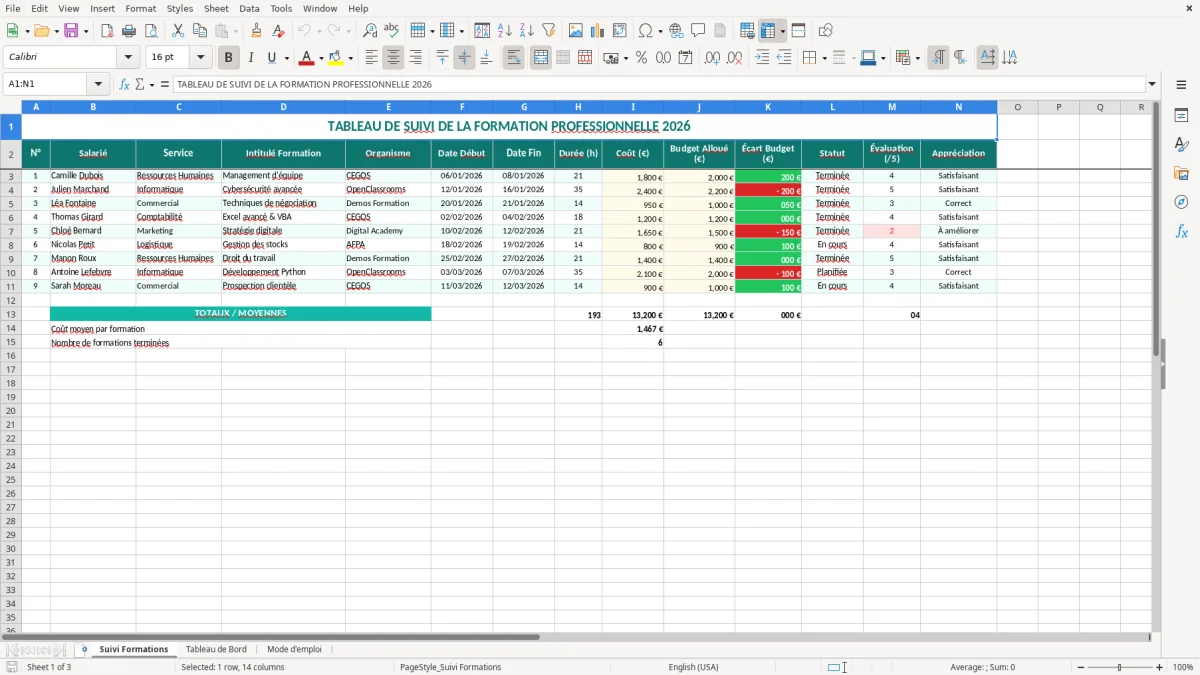Toggle Center Horizontally alignment
Viewport: 1200px width, 675px height.
(x=394, y=58)
